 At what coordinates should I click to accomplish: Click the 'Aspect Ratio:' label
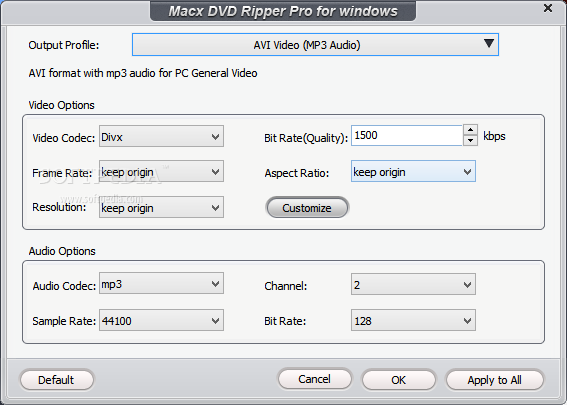(297, 173)
